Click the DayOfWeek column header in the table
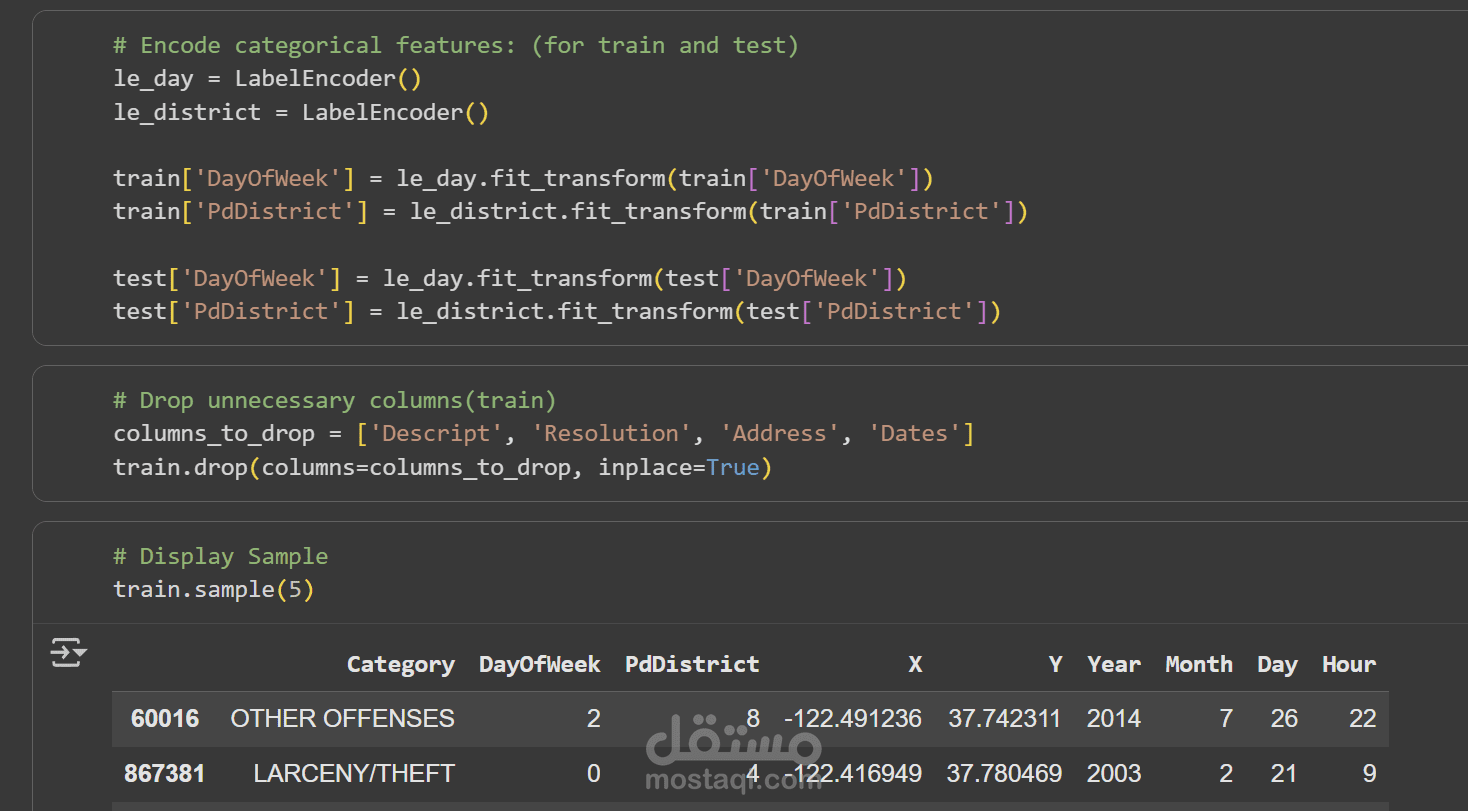This screenshot has height=811, width=1468. 539,665
